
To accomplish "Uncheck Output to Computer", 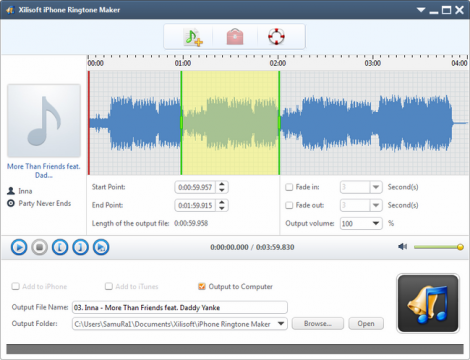I will point(202,286).
